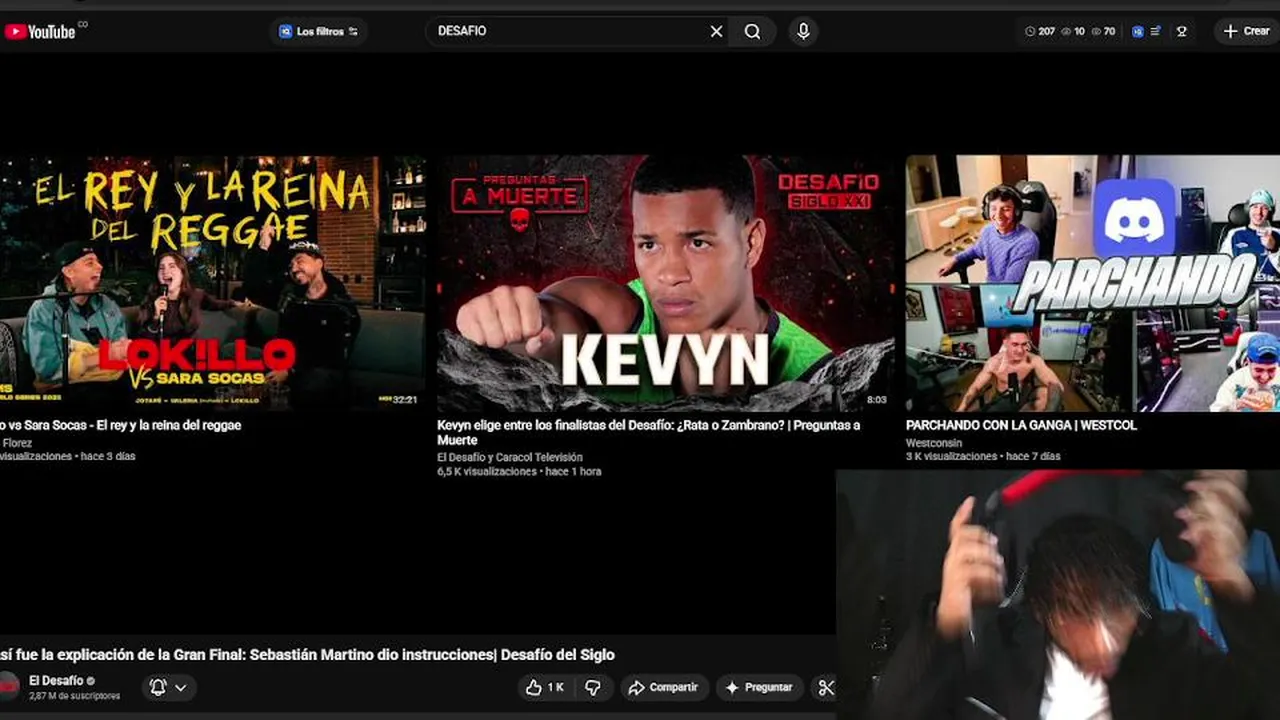This screenshot has width=1280, height=720.
Task: Clear the search query with the X
Action: click(x=716, y=31)
